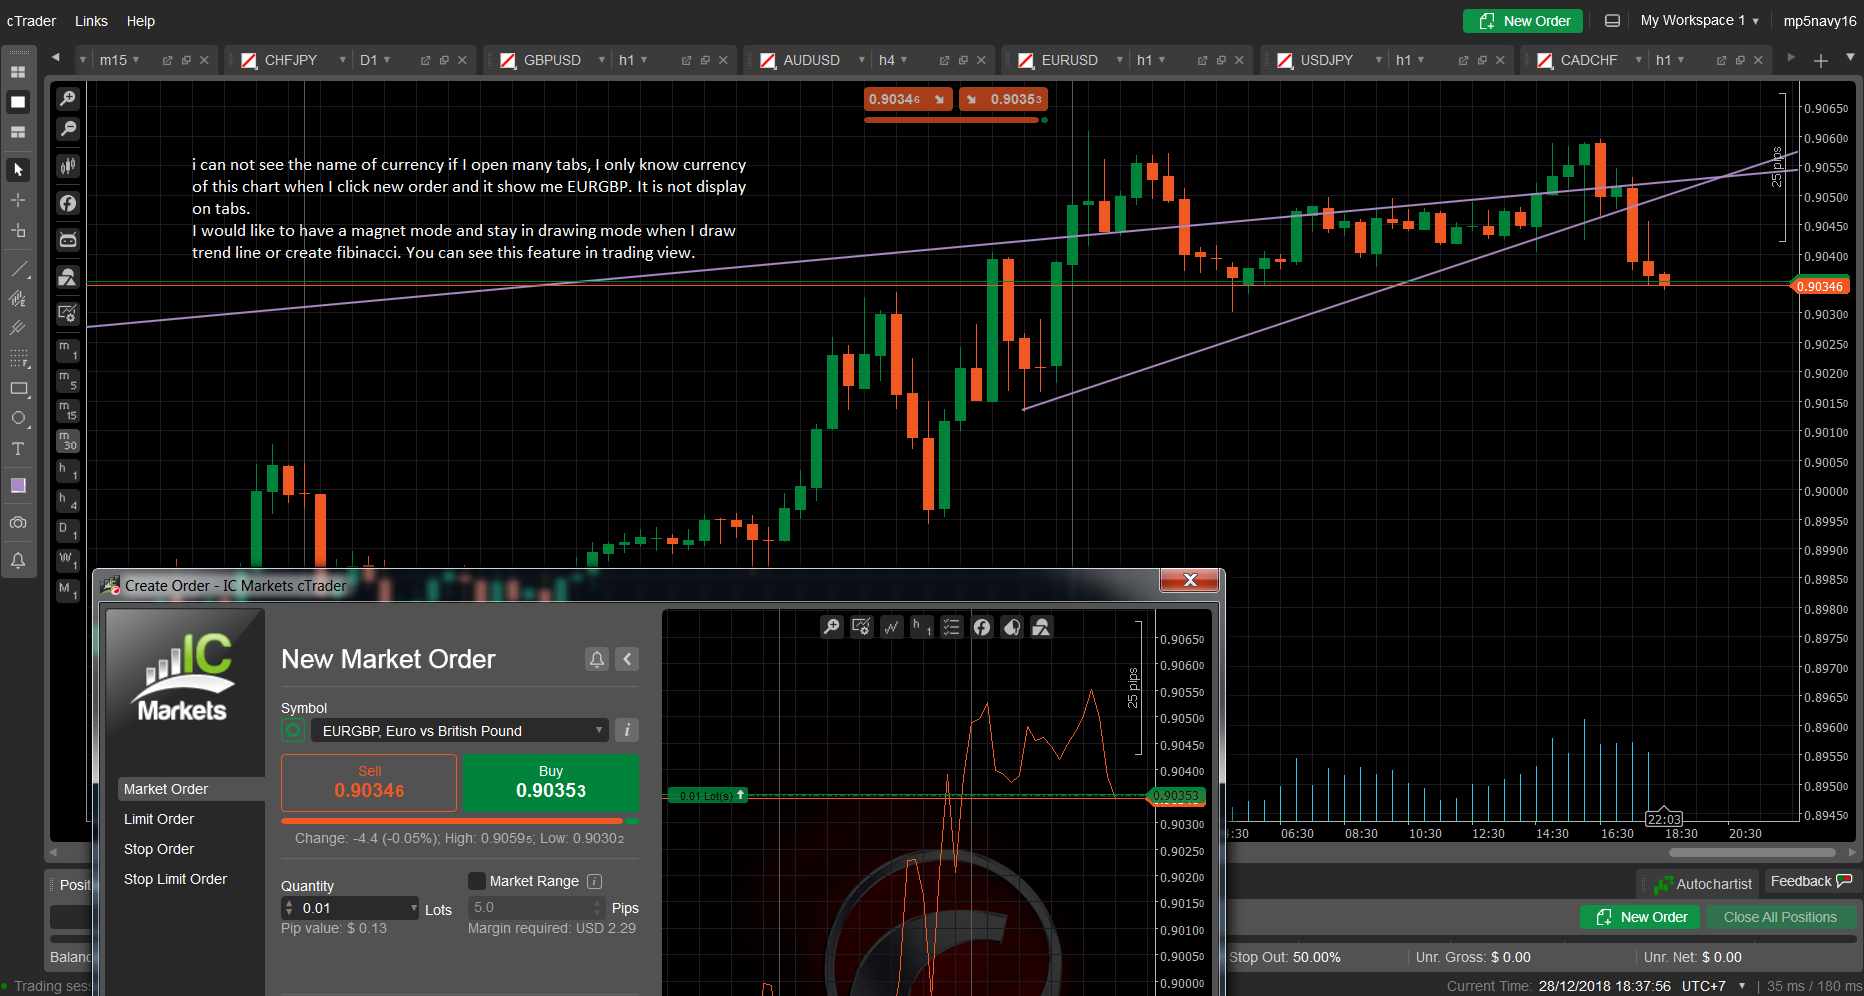Select the text annotation tool
The width and height of the screenshot is (1864, 996).
pos(18,449)
